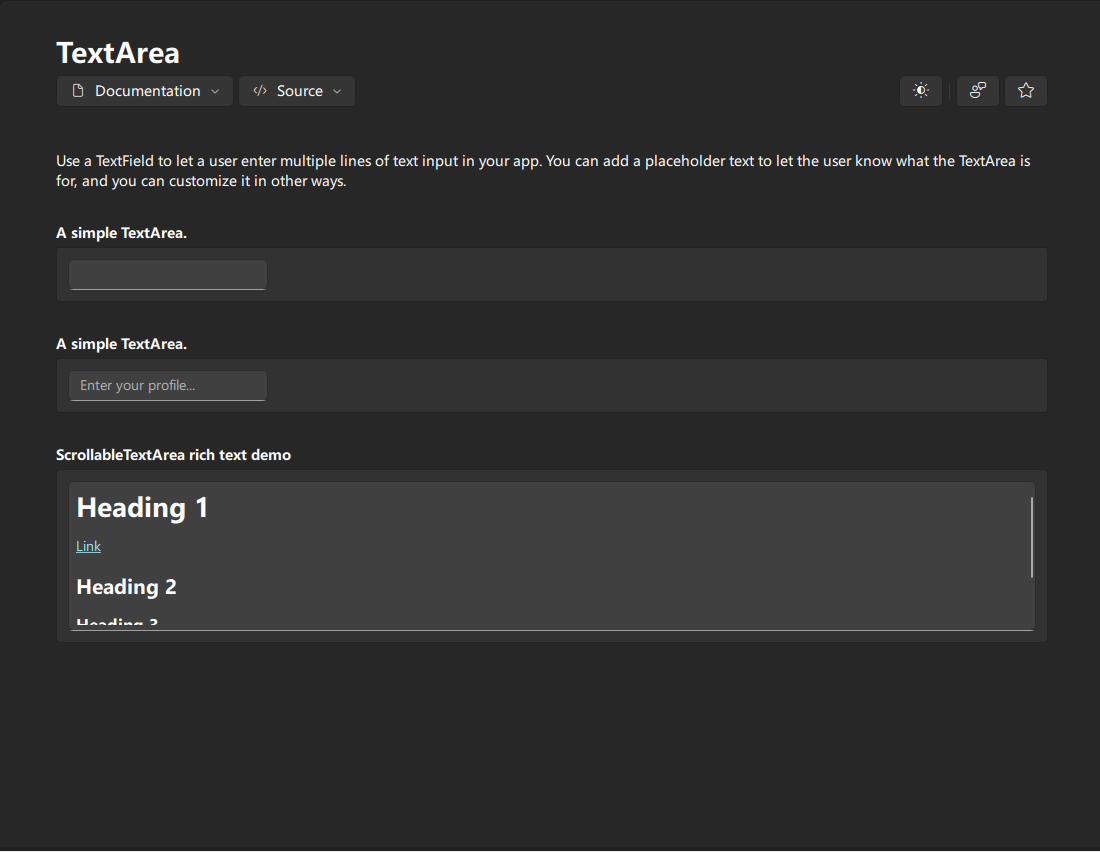Click the layout direction icon button
This screenshot has width=1100, height=852.
click(977, 91)
